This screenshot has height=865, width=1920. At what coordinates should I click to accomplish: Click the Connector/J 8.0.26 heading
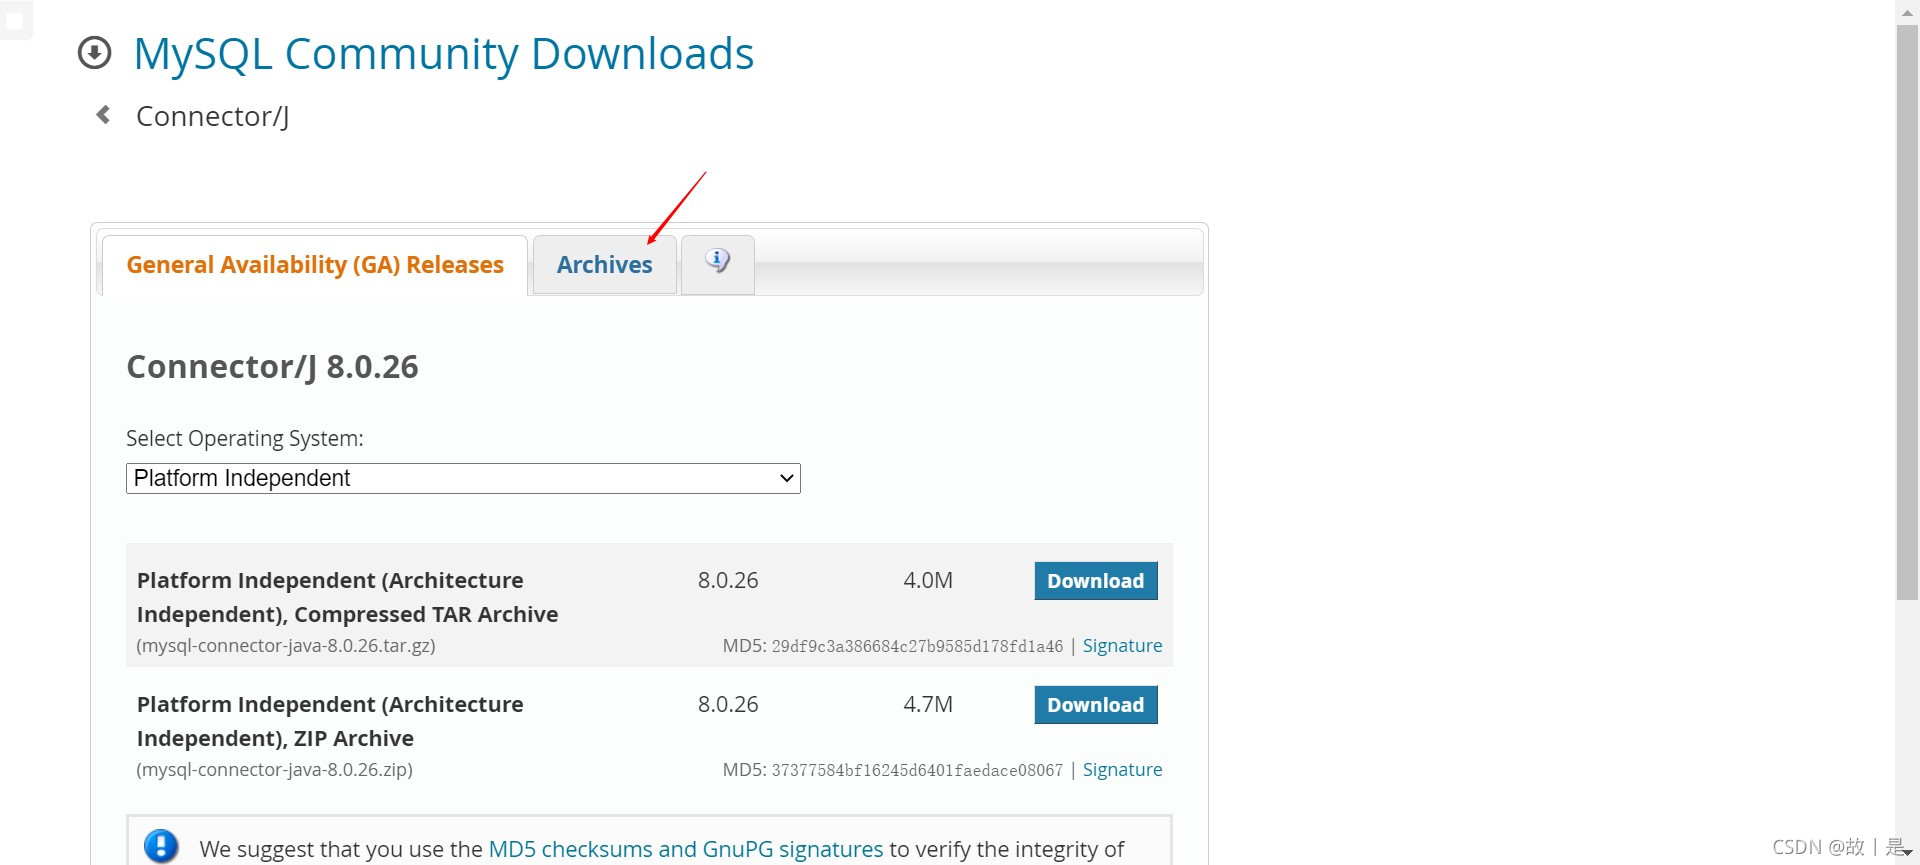coord(272,367)
